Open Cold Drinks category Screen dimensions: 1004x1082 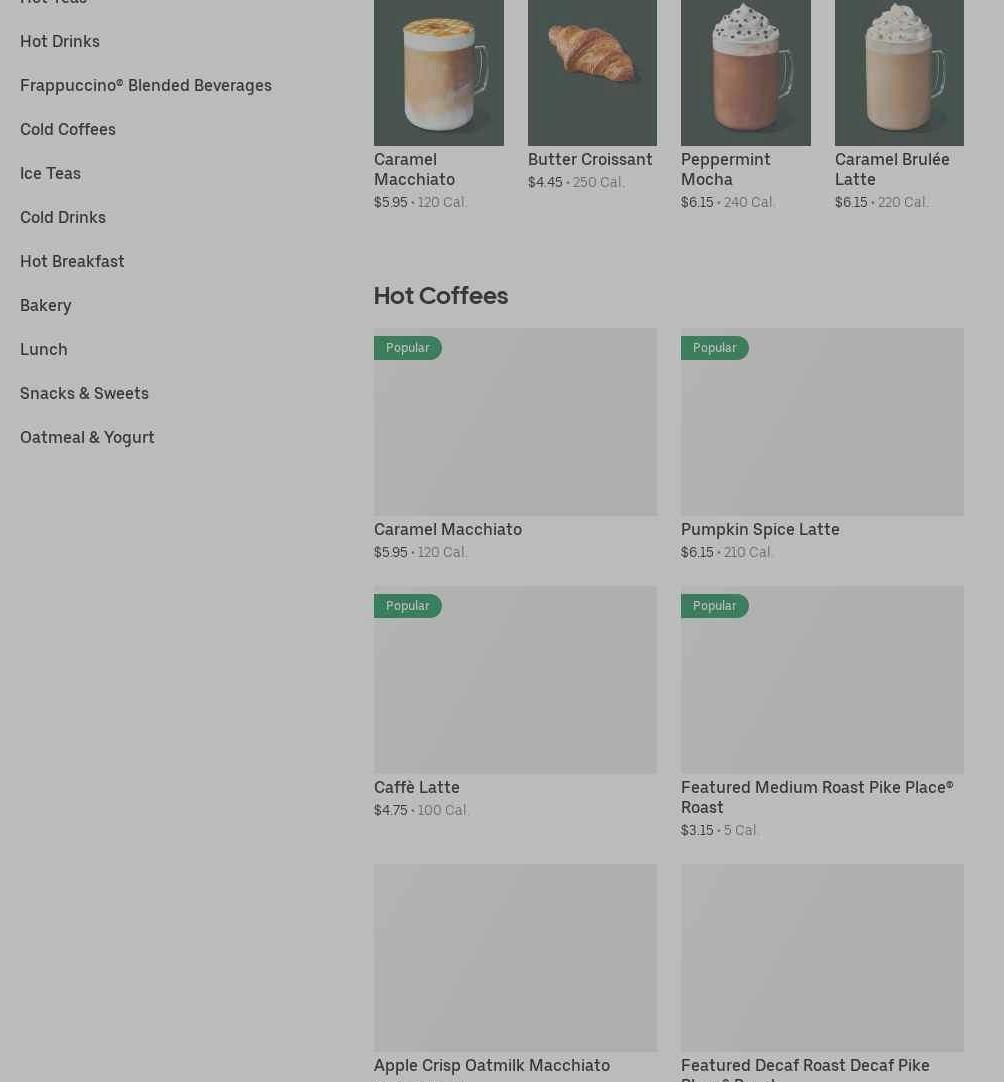[x=63, y=217]
